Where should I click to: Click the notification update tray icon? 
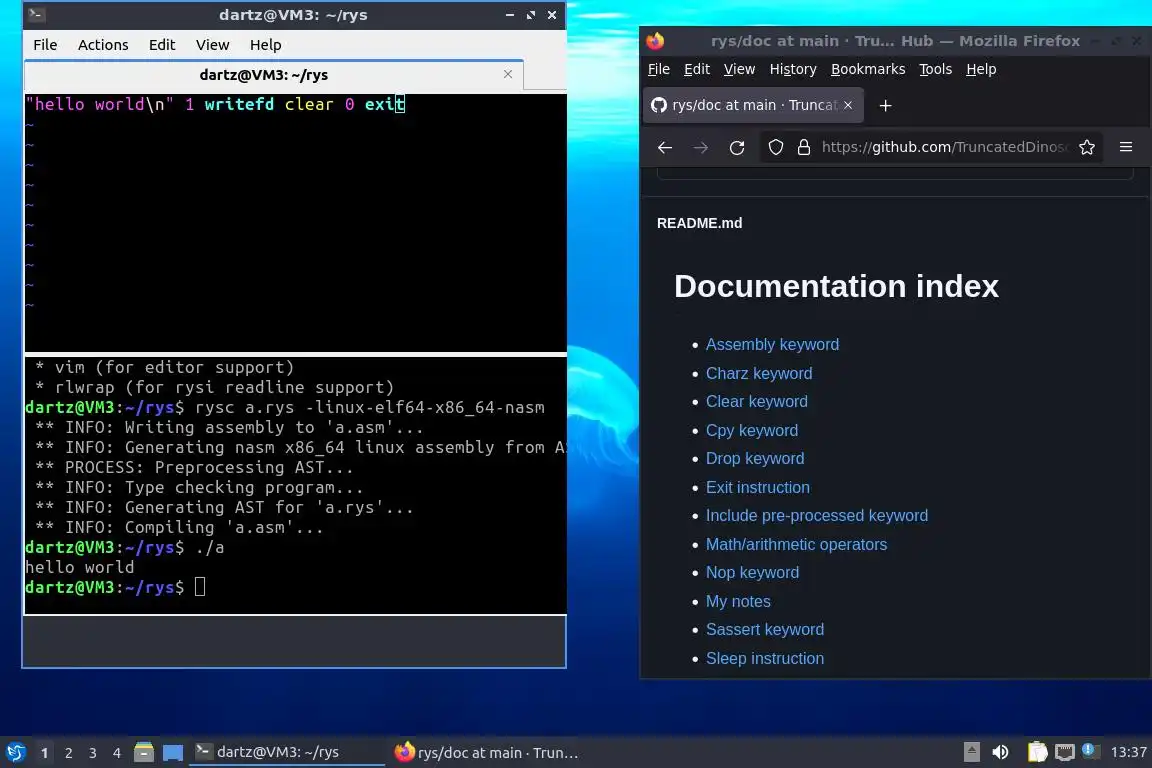[x=1090, y=750]
